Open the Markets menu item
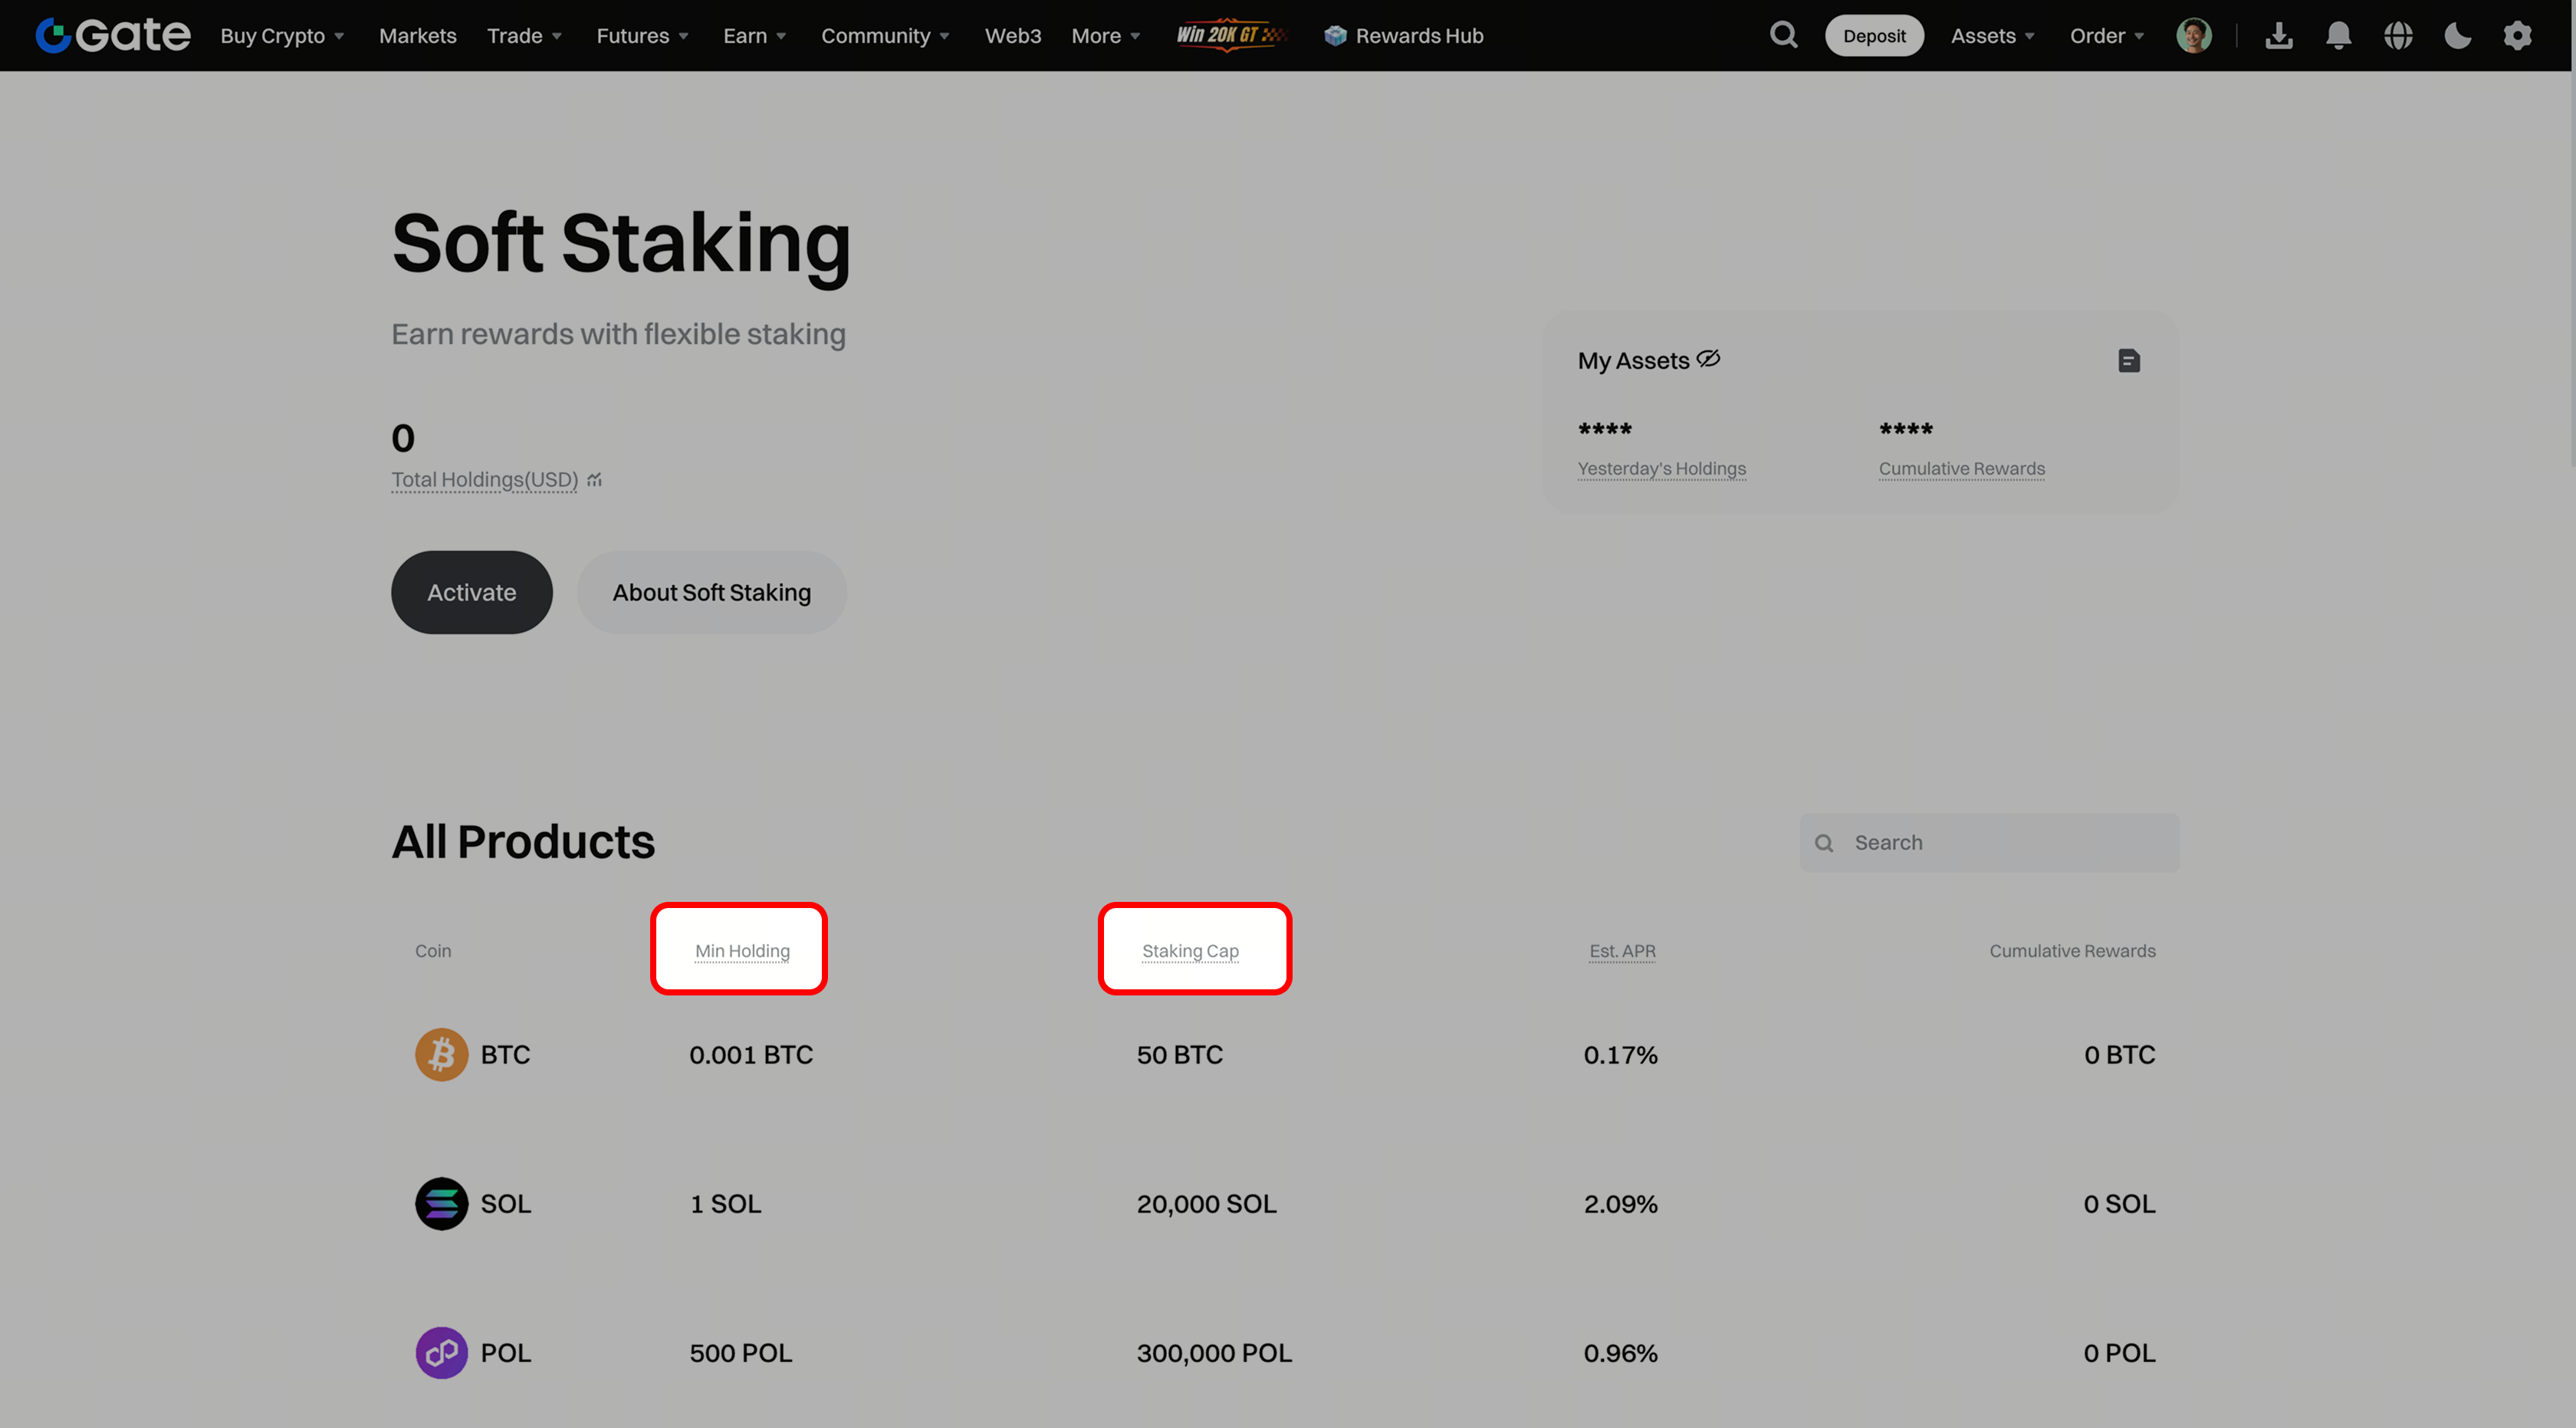Screen dimensions: 2576x1428 pyautogui.click(x=417, y=36)
